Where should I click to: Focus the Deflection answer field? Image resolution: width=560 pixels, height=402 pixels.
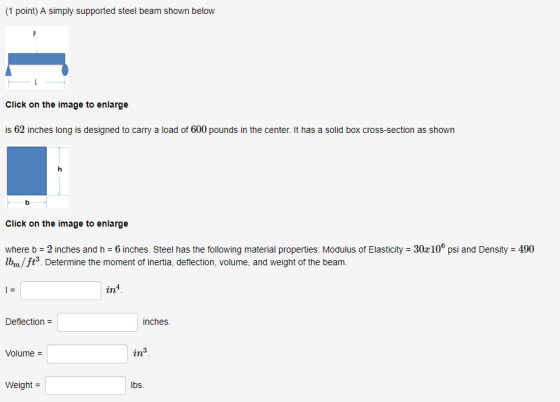pyautogui.click(x=98, y=322)
